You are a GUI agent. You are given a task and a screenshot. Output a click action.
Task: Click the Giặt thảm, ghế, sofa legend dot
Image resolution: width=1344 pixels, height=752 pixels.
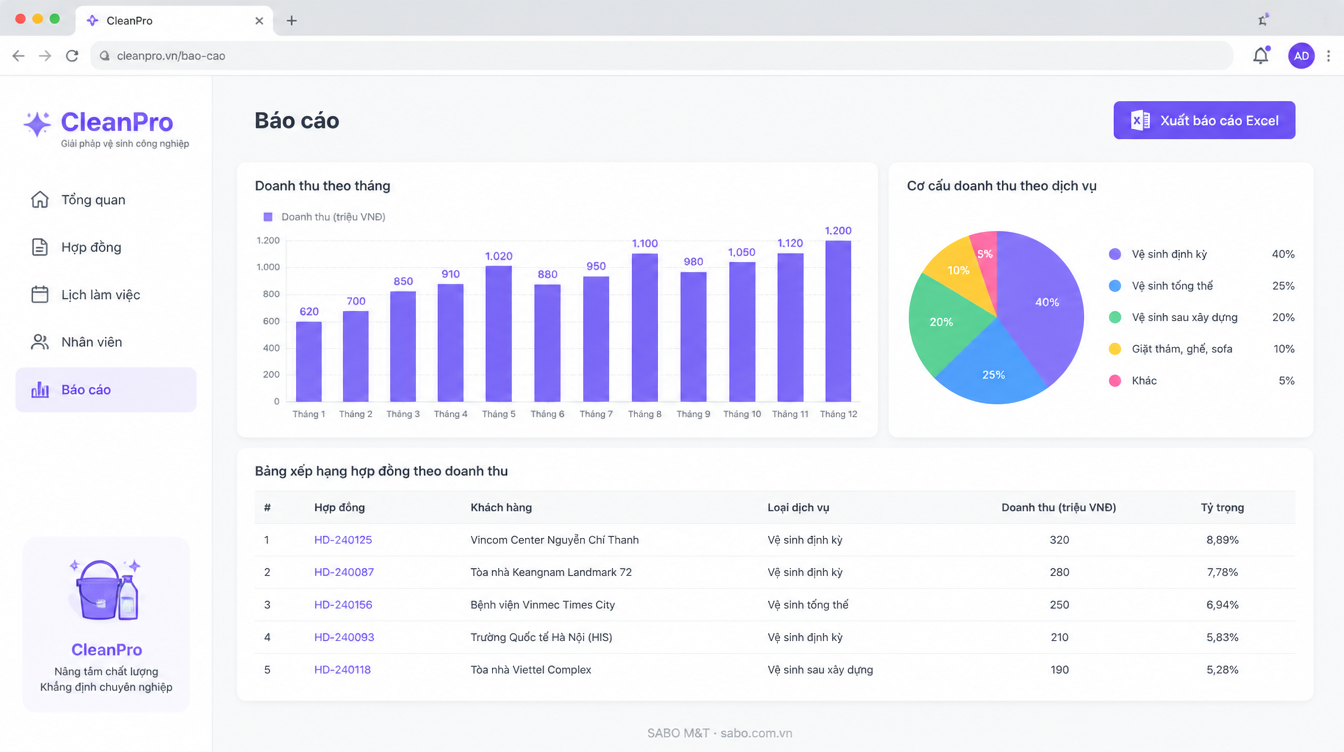tap(1115, 349)
